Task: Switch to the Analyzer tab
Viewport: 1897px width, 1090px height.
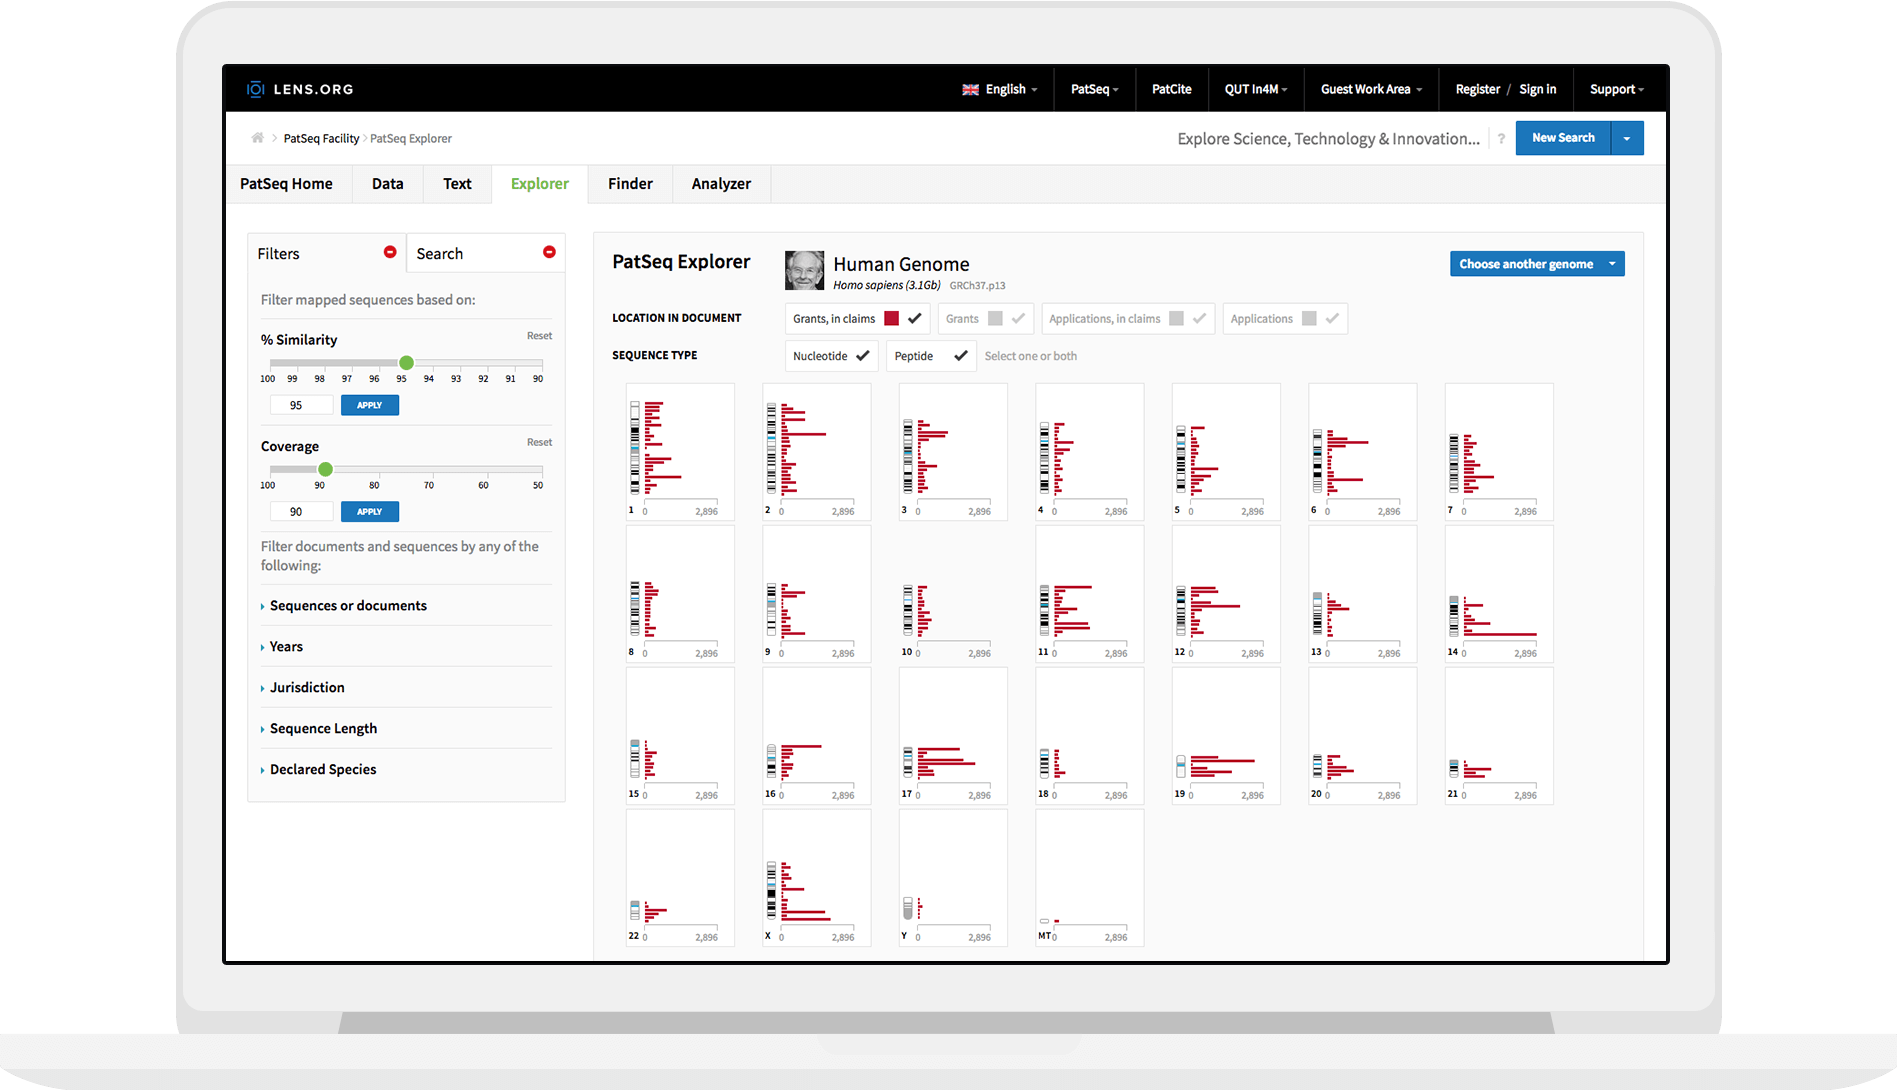Action: point(721,184)
